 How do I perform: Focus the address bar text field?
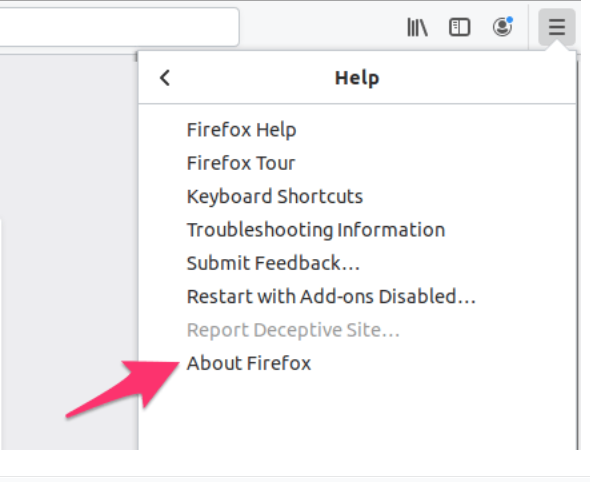tap(119, 27)
